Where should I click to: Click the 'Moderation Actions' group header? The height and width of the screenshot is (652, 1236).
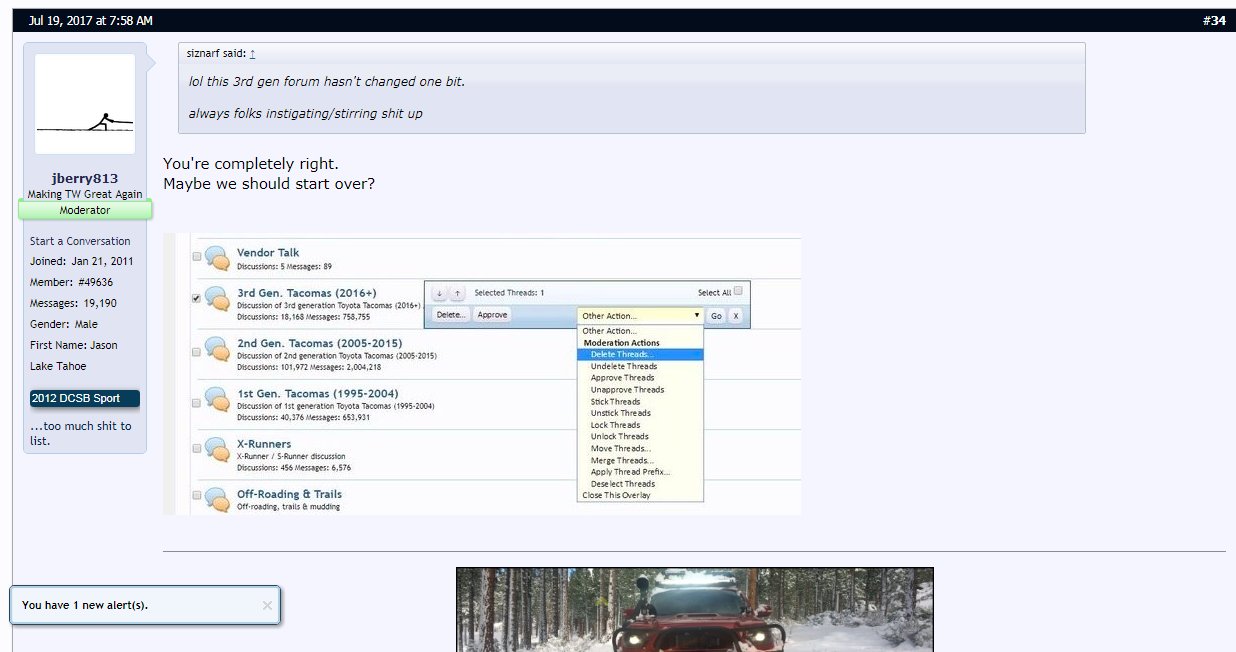coord(621,343)
